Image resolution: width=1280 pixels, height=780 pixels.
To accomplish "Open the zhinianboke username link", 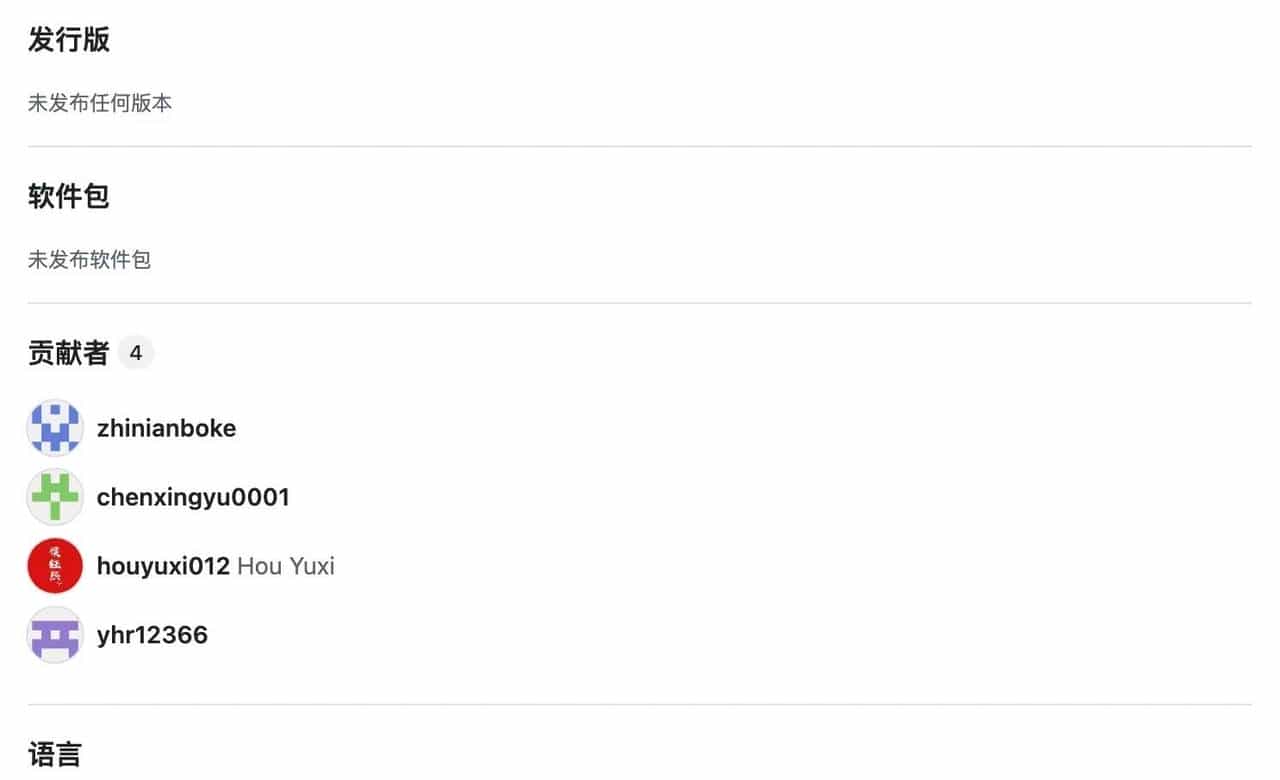I will coord(166,428).
